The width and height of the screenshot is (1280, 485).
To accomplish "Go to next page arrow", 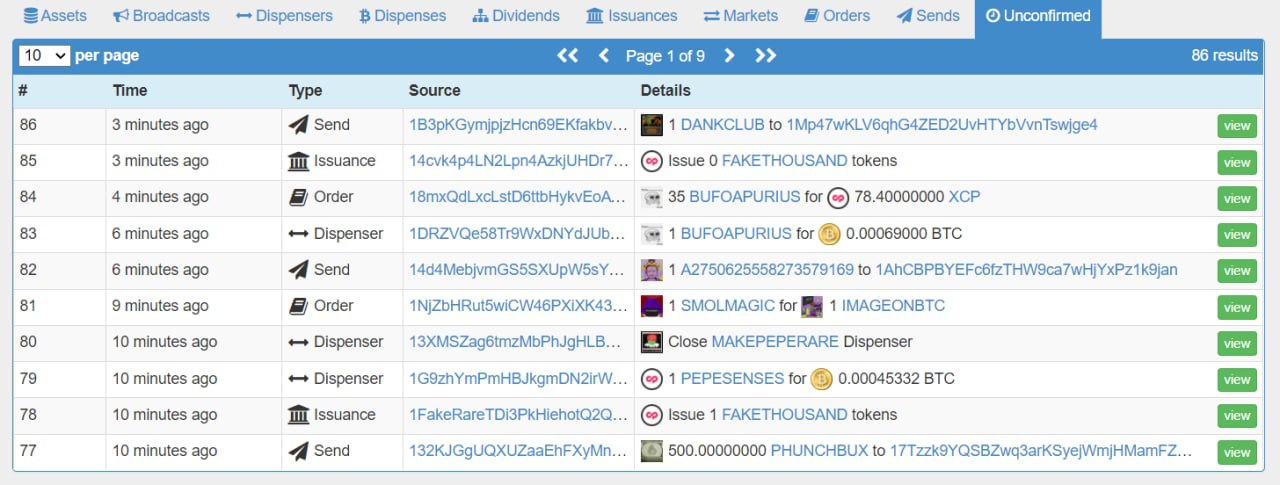I will tap(729, 56).
